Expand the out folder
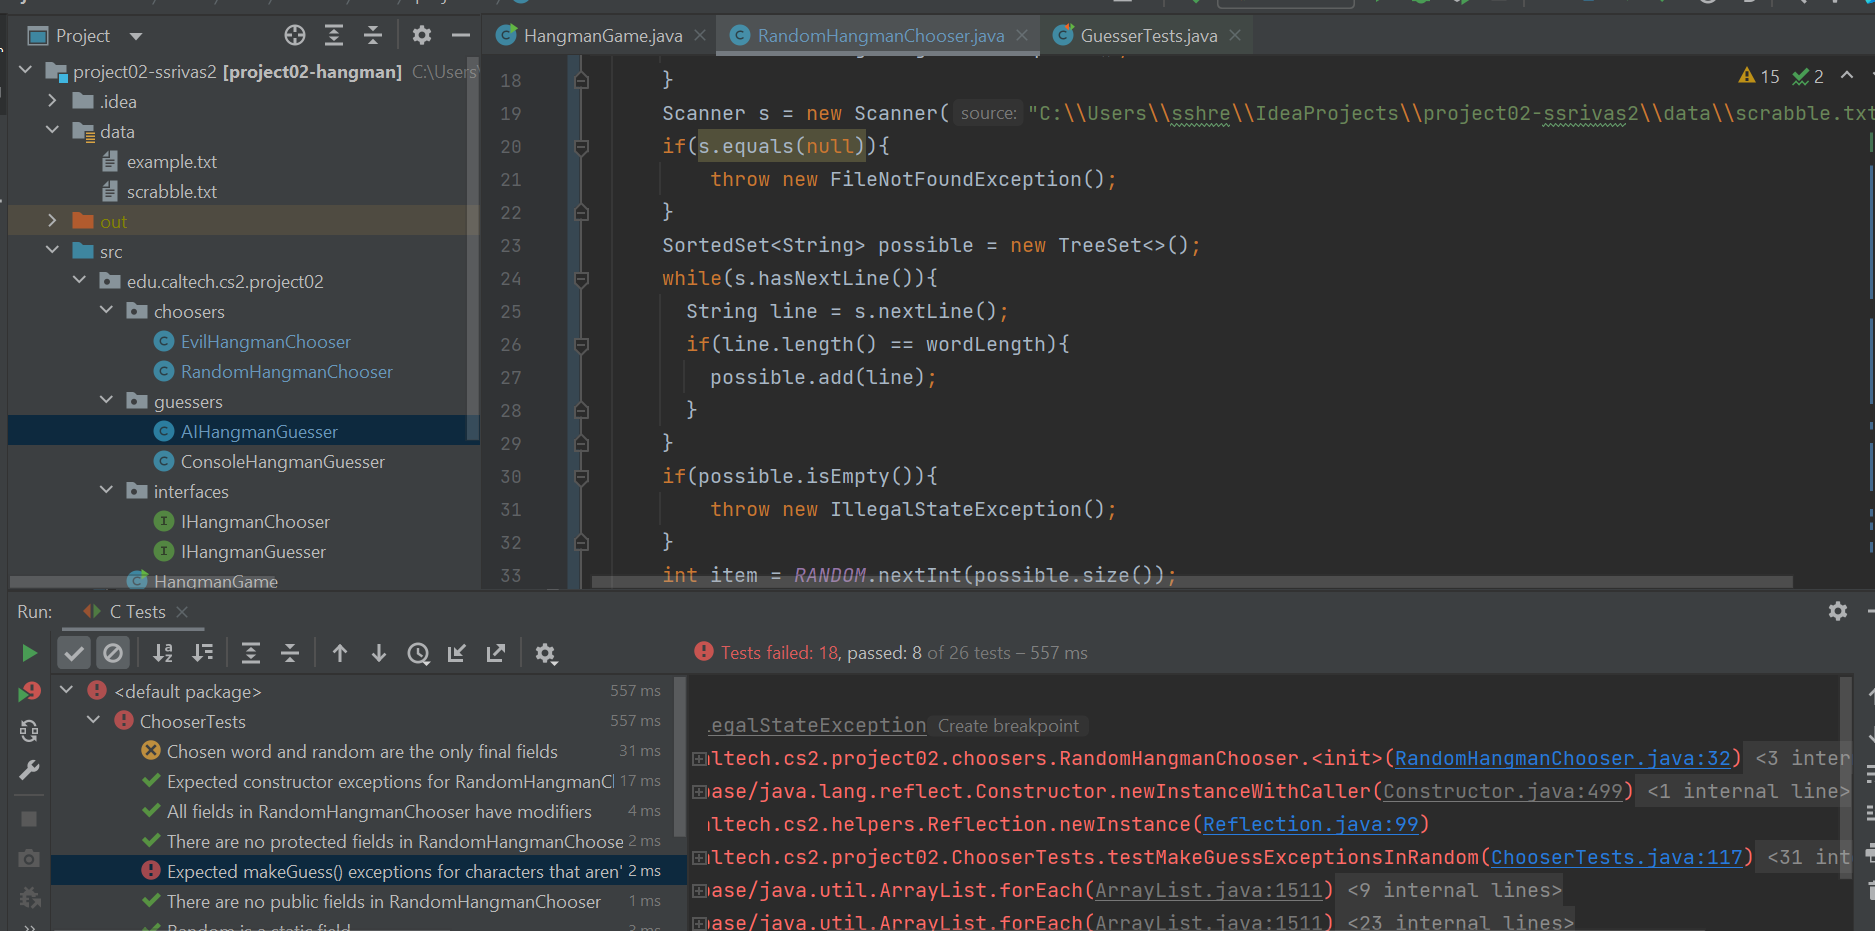This screenshot has height=931, width=1875. pyautogui.click(x=52, y=221)
